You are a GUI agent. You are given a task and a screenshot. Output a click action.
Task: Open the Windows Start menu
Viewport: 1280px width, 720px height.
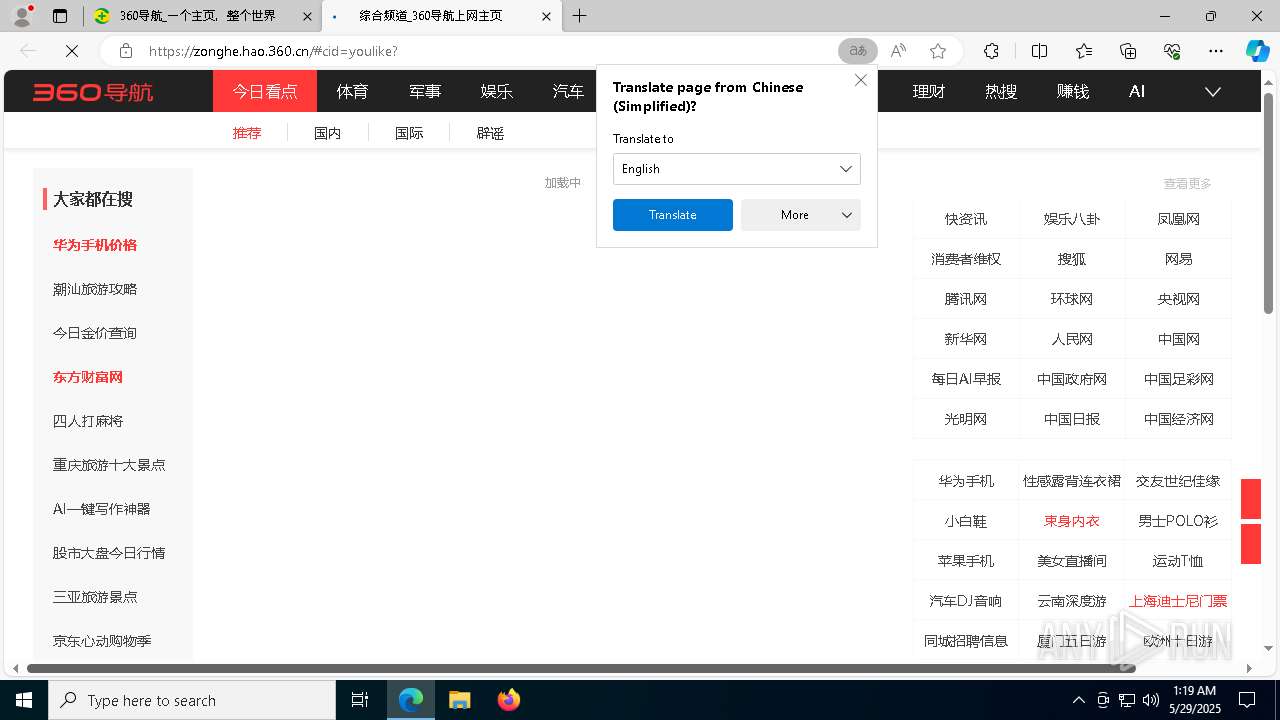coord(24,700)
